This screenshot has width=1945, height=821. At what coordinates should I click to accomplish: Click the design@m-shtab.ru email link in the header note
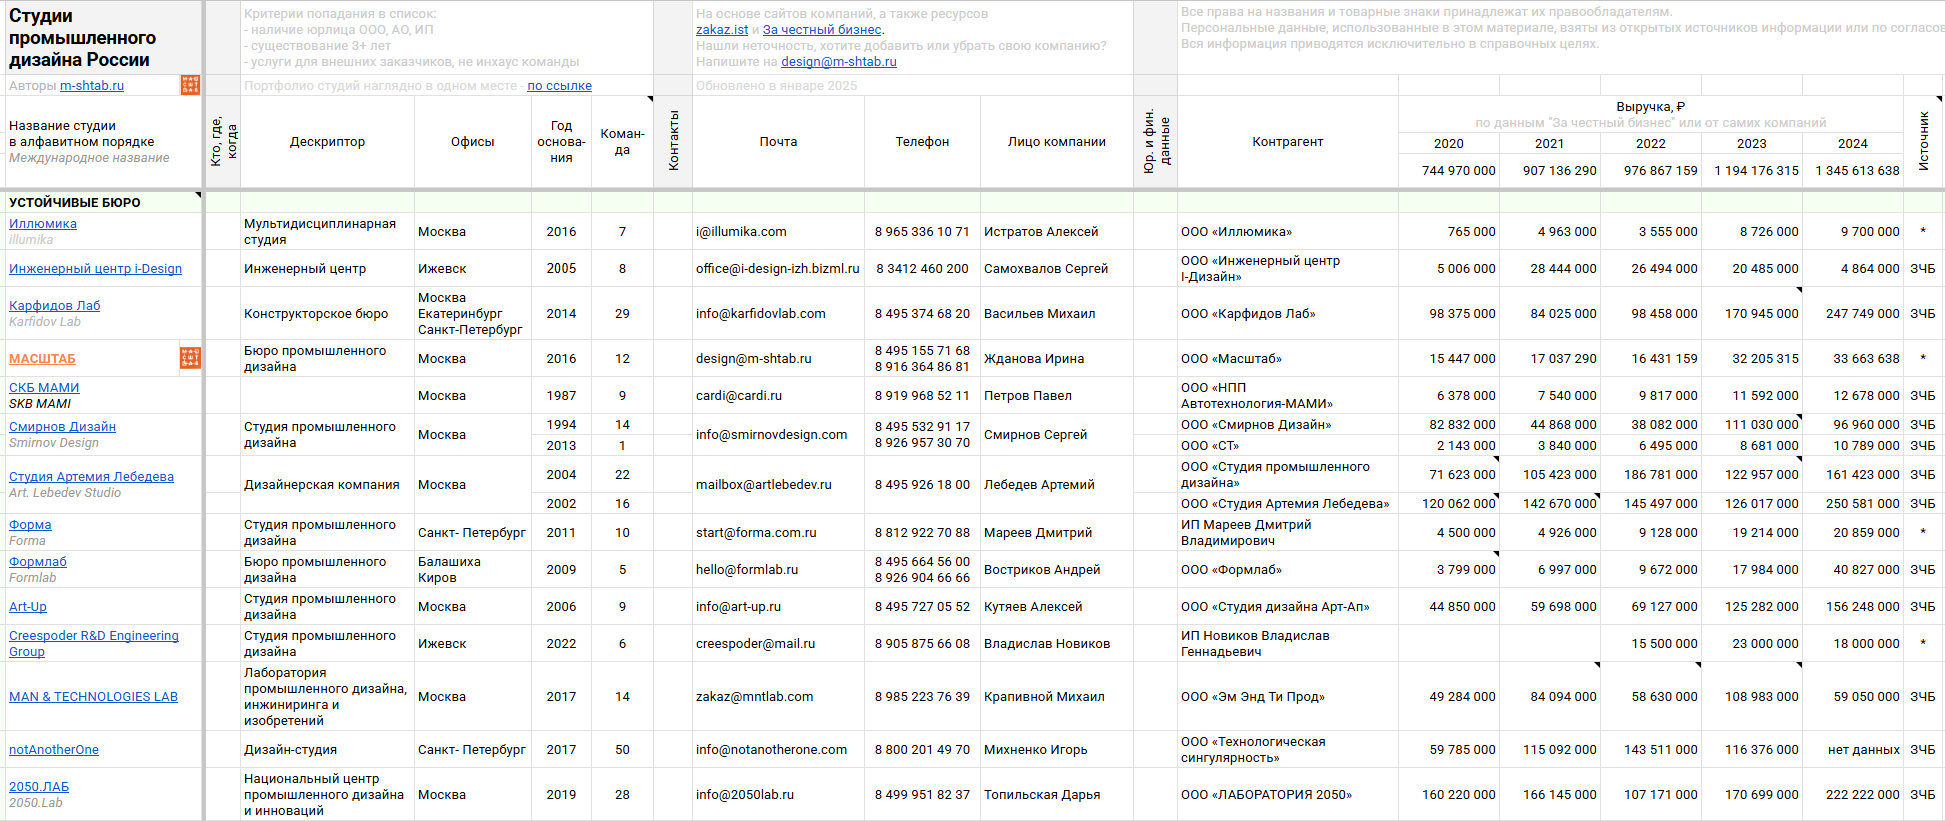839,62
